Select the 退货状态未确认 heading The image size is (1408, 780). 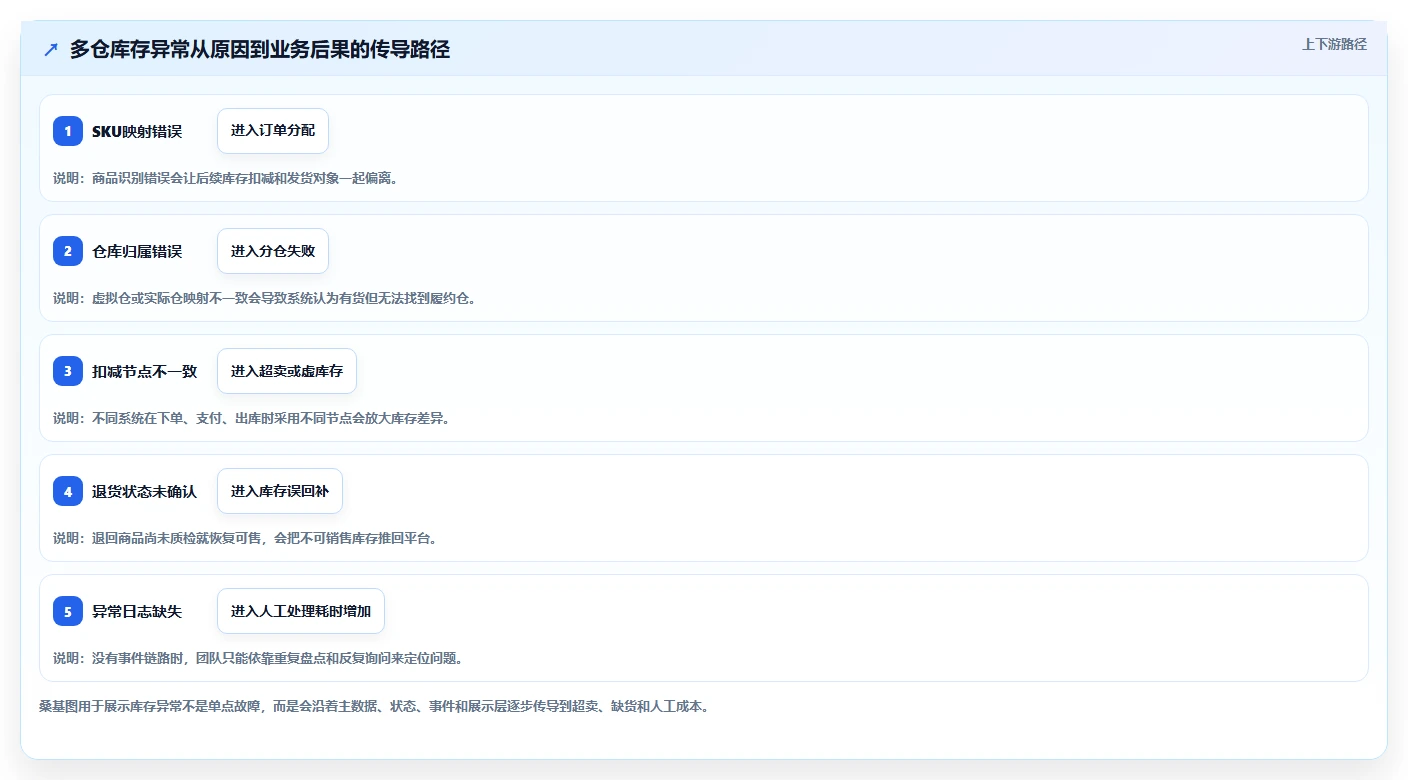tap(145, 491)
